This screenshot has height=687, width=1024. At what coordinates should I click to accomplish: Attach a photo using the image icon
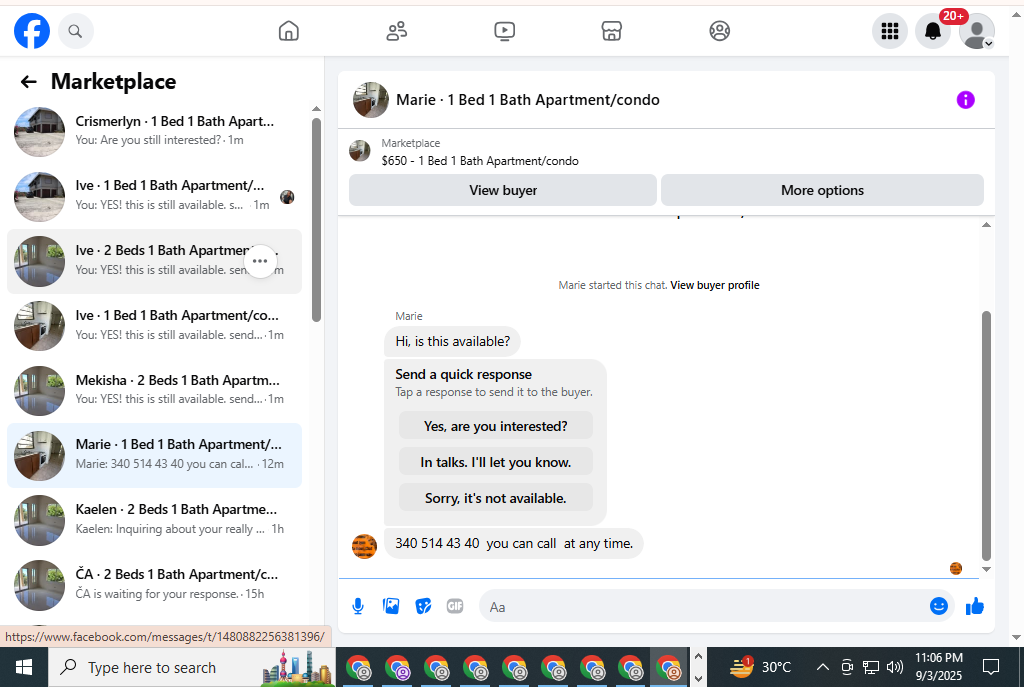tap(391, 607)
